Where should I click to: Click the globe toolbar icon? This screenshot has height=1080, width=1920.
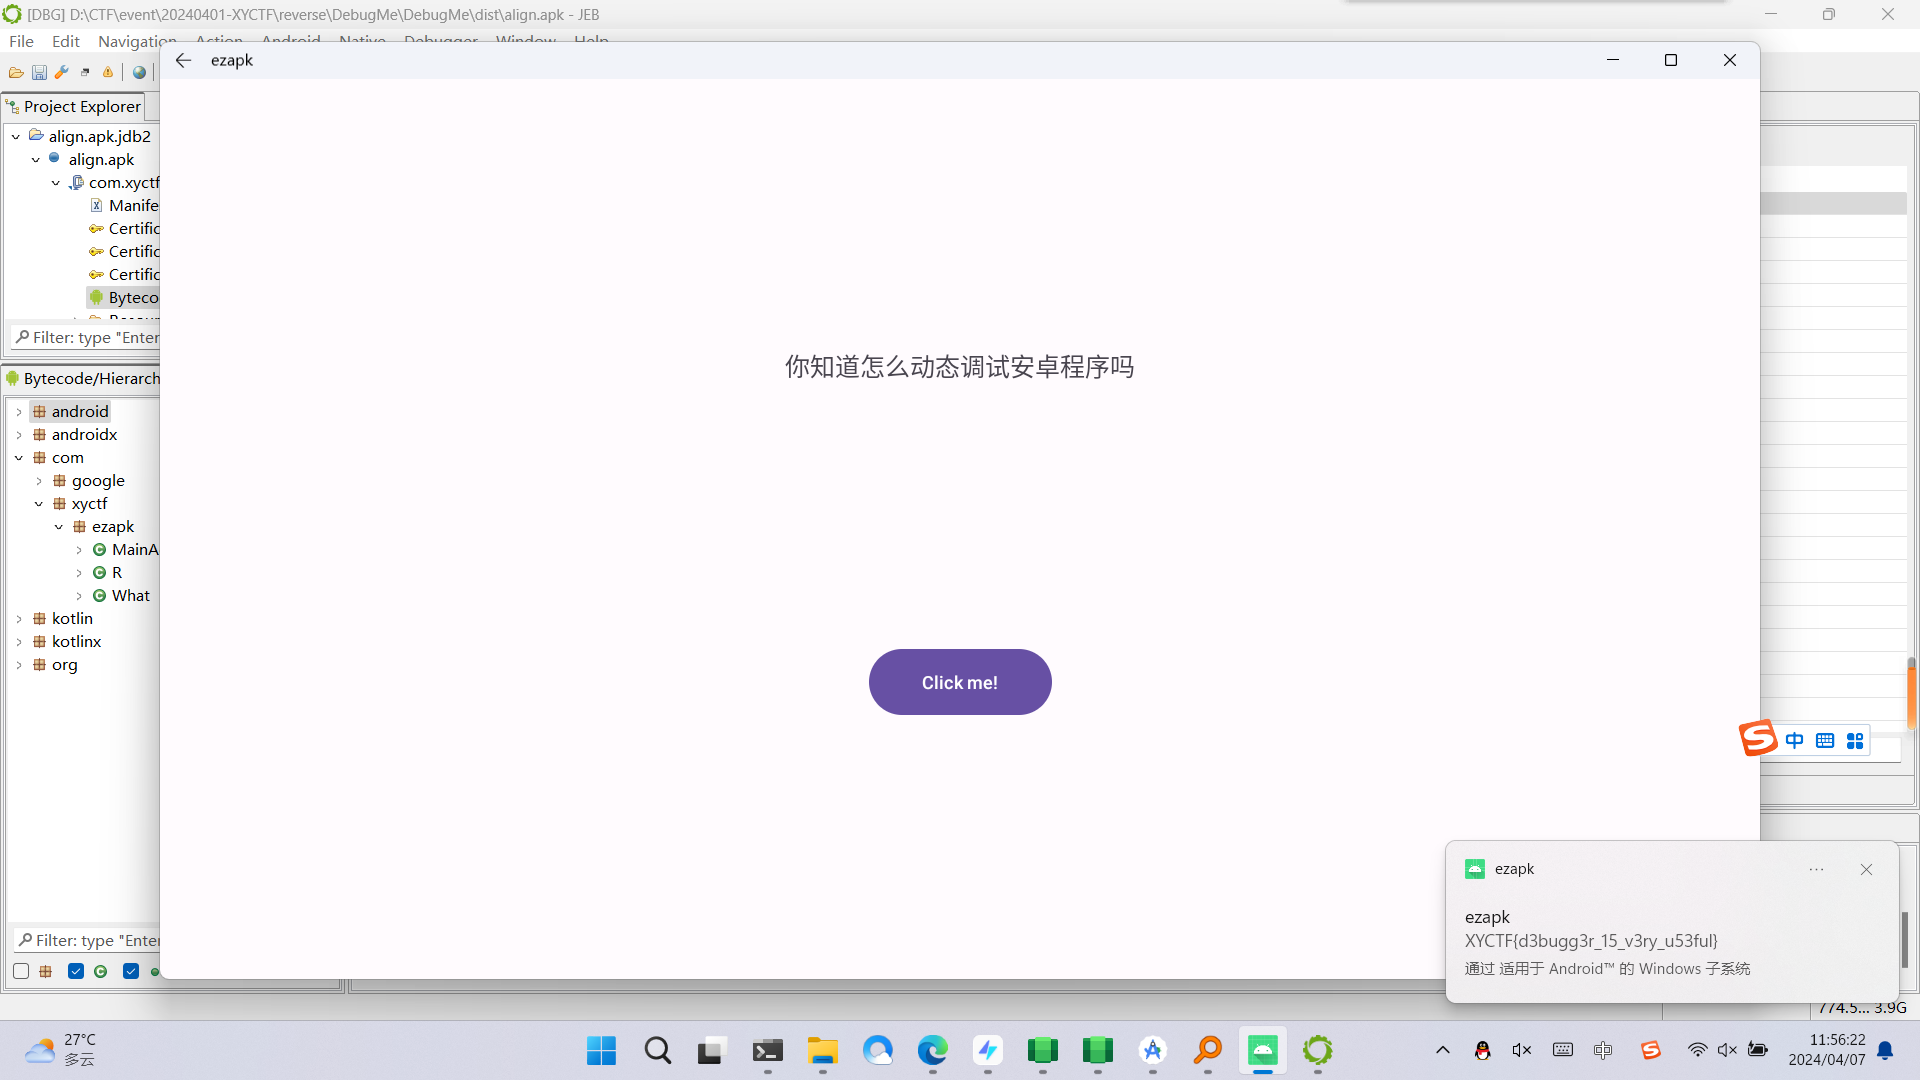click(x=139, y=73)
